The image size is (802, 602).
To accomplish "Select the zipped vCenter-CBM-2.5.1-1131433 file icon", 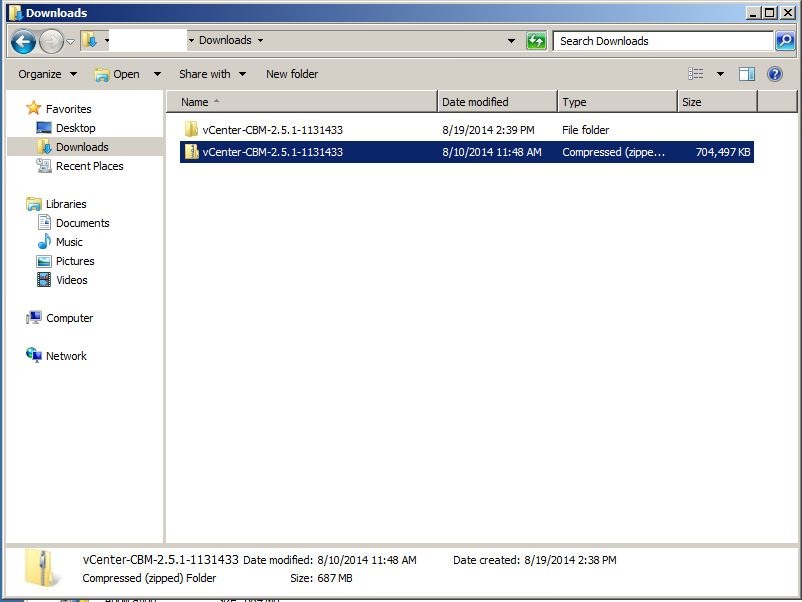I will [x=191, y=152].
